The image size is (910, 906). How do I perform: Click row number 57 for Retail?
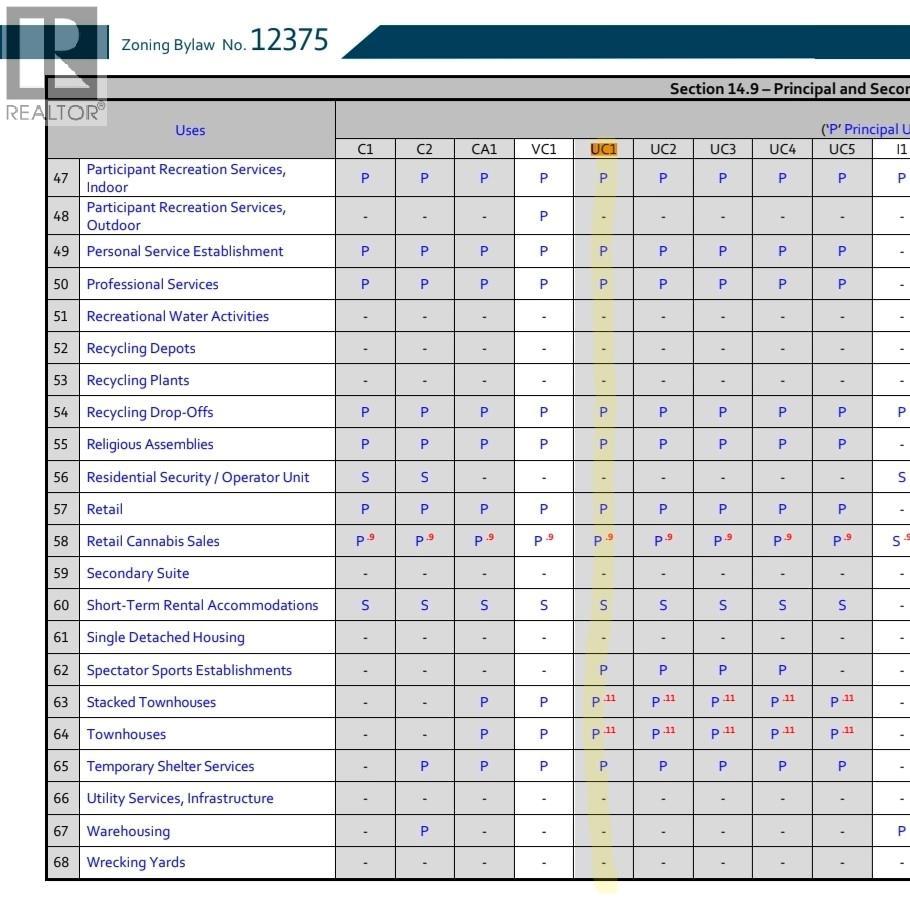61,509
